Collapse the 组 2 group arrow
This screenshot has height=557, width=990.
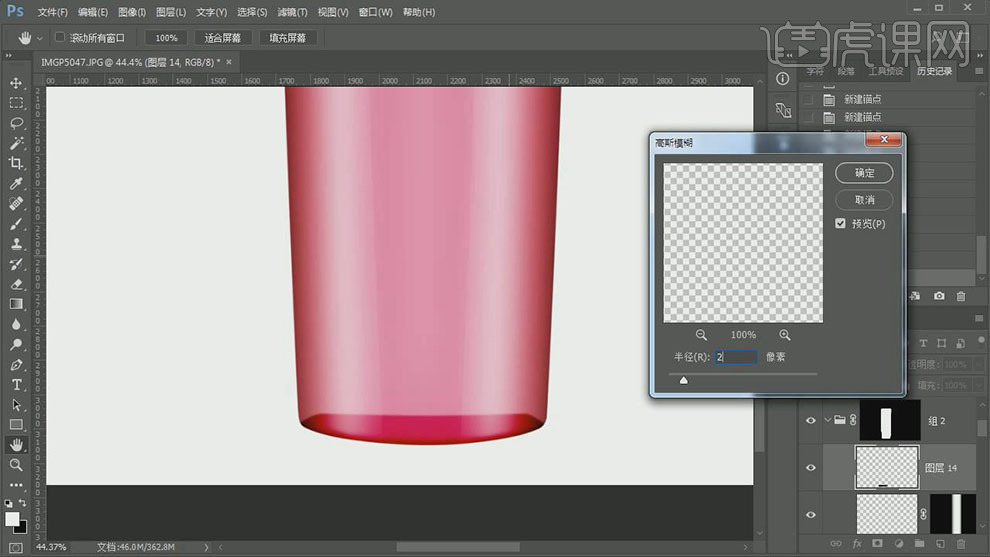[x=828, y=421]
